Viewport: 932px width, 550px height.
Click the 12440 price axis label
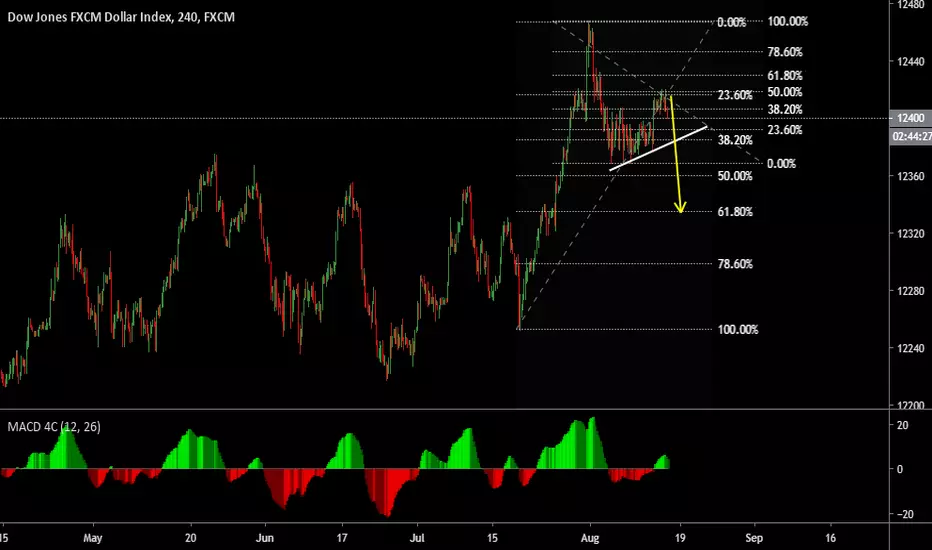(x=911, y=61)
